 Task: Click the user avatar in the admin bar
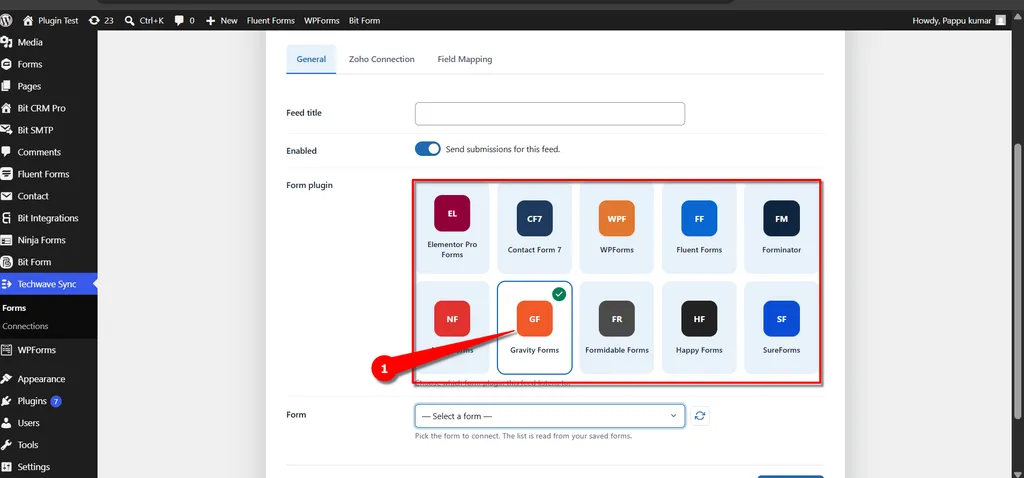[1000, 20]
